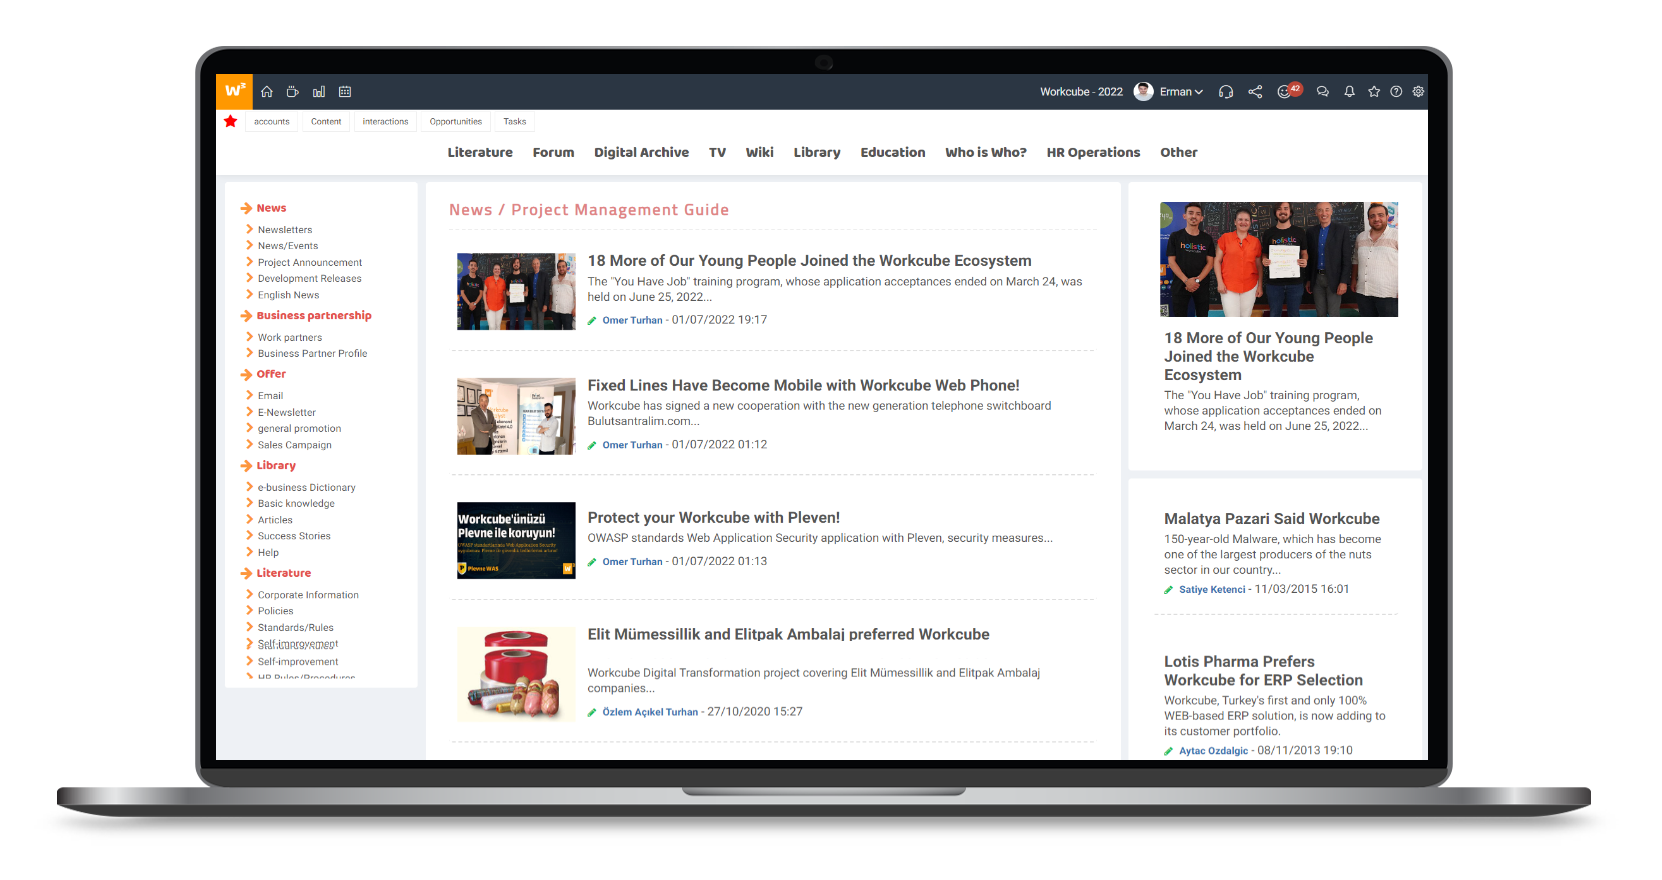Click pencil icon beside Aytac Ozdalgic
This screenshot has height=880, width=1662.
1169,751
